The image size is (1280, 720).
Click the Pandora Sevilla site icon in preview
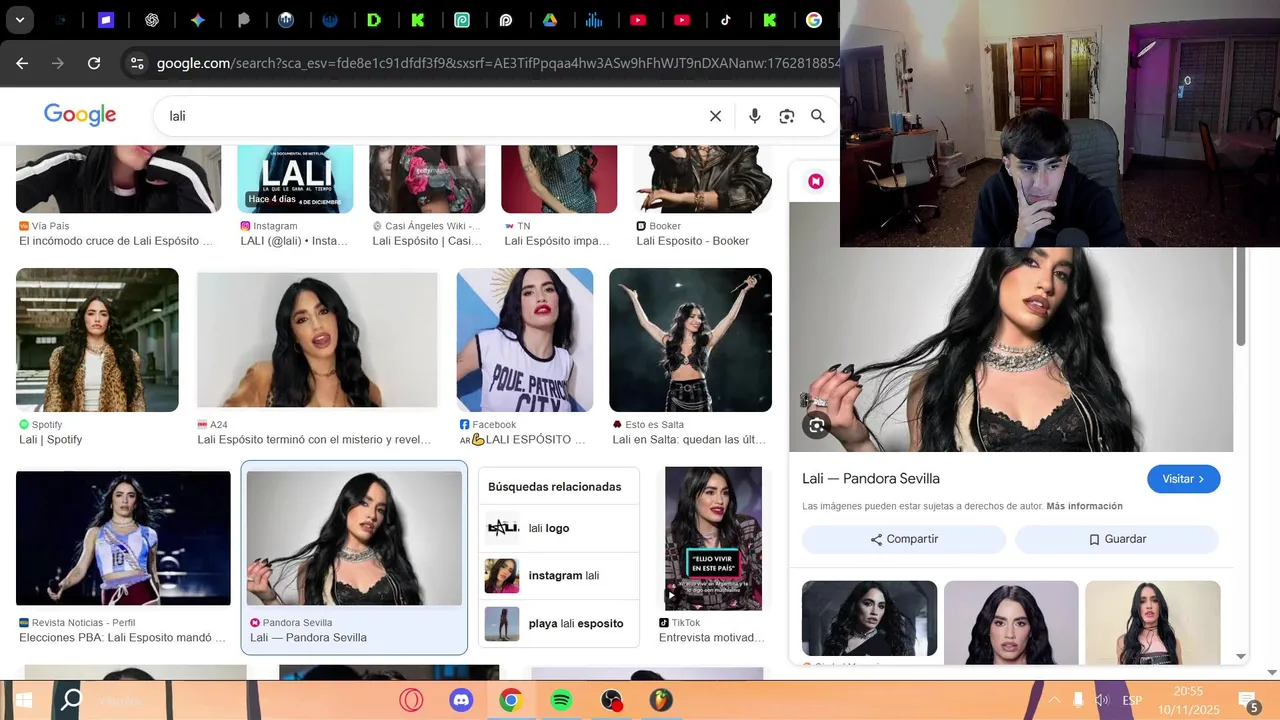click(816, 181)
